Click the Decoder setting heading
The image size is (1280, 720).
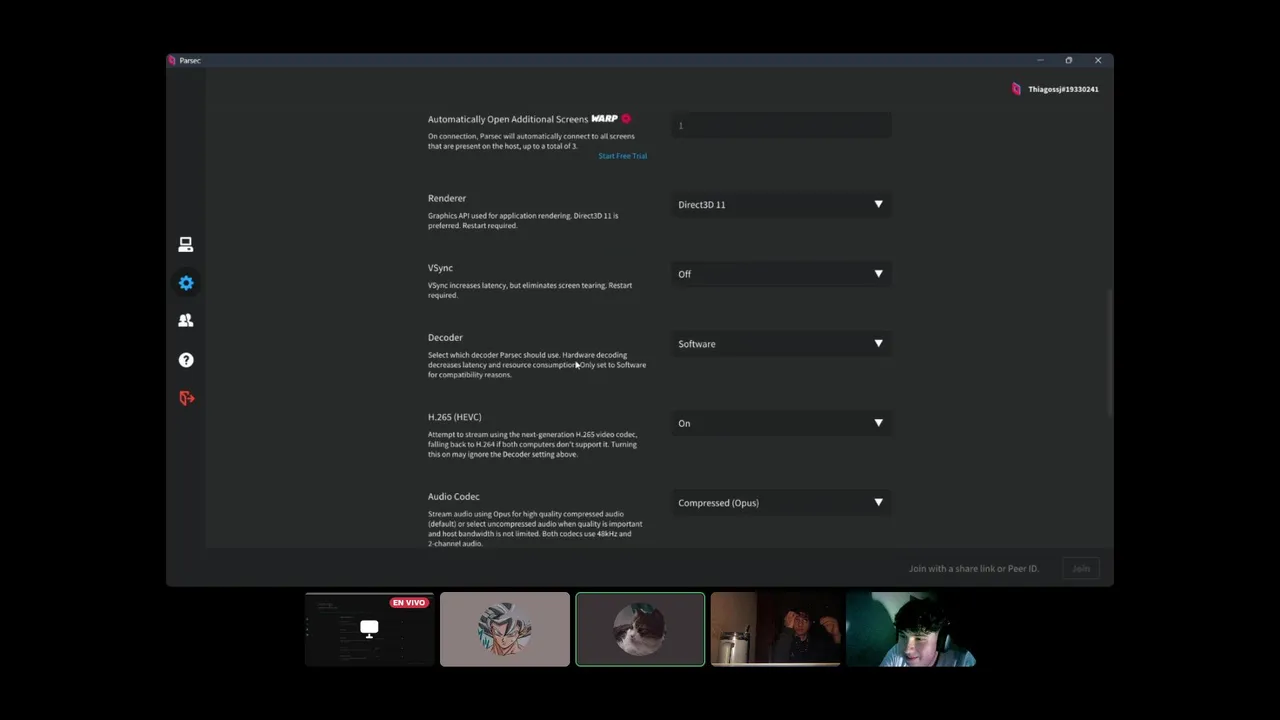(445, 337)
